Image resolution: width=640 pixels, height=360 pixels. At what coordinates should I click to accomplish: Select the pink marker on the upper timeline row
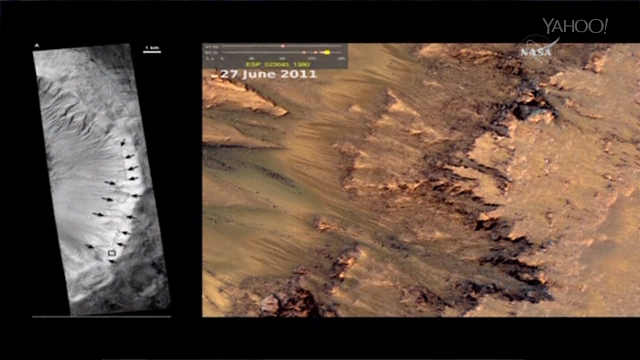283,46
